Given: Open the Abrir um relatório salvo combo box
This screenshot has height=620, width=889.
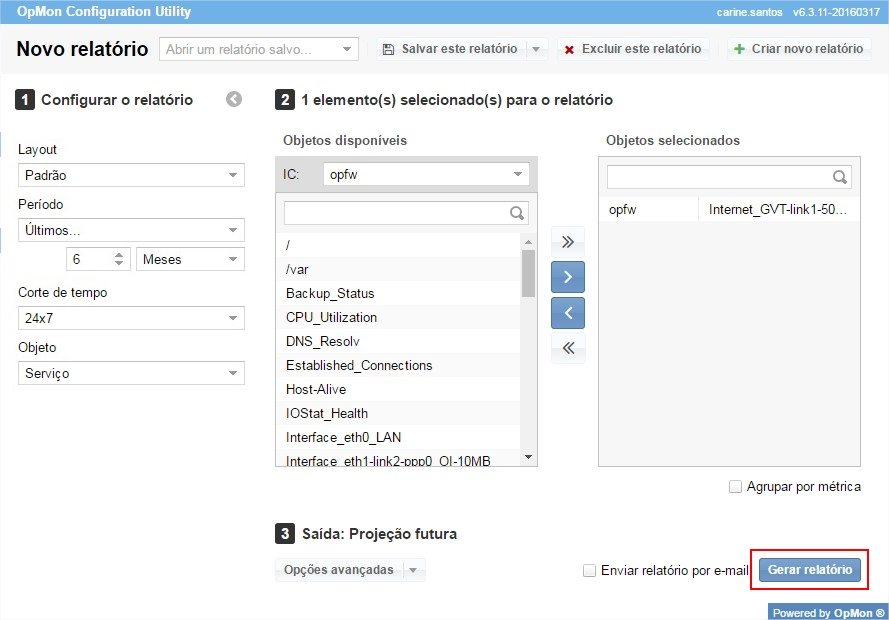Looking at the screenshot, I should click(258, 49).
